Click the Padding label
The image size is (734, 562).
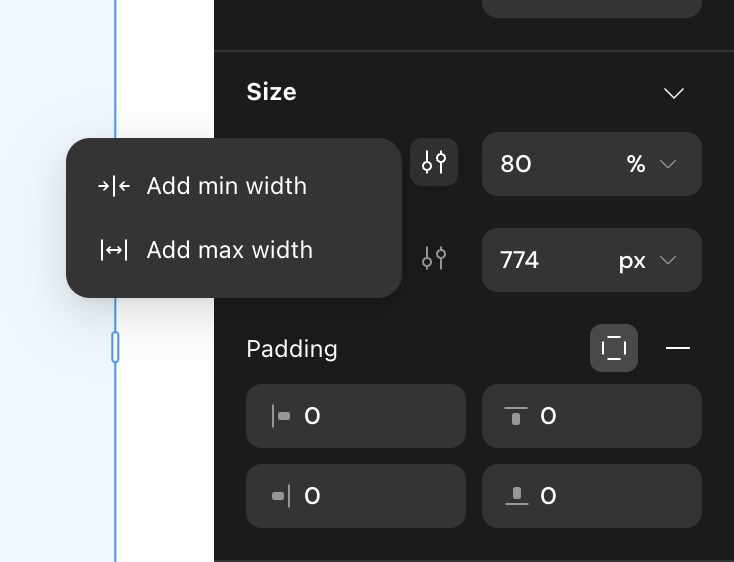[292, 349]
